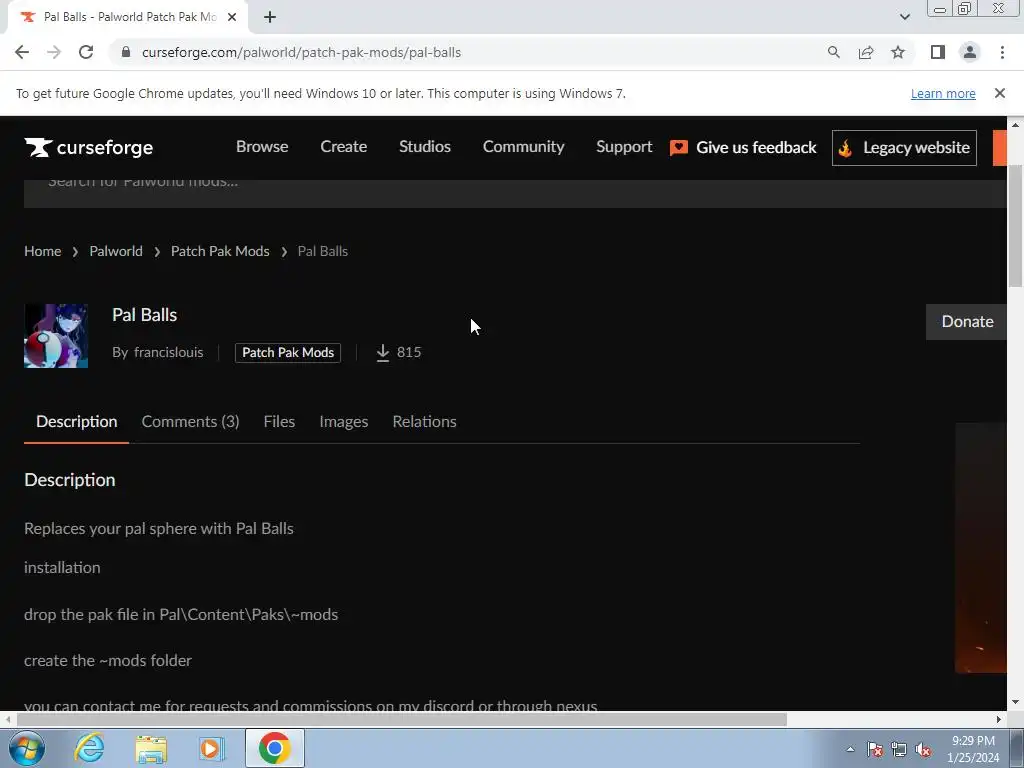Open the Chrome three-dot menu

click(1002, 52)
